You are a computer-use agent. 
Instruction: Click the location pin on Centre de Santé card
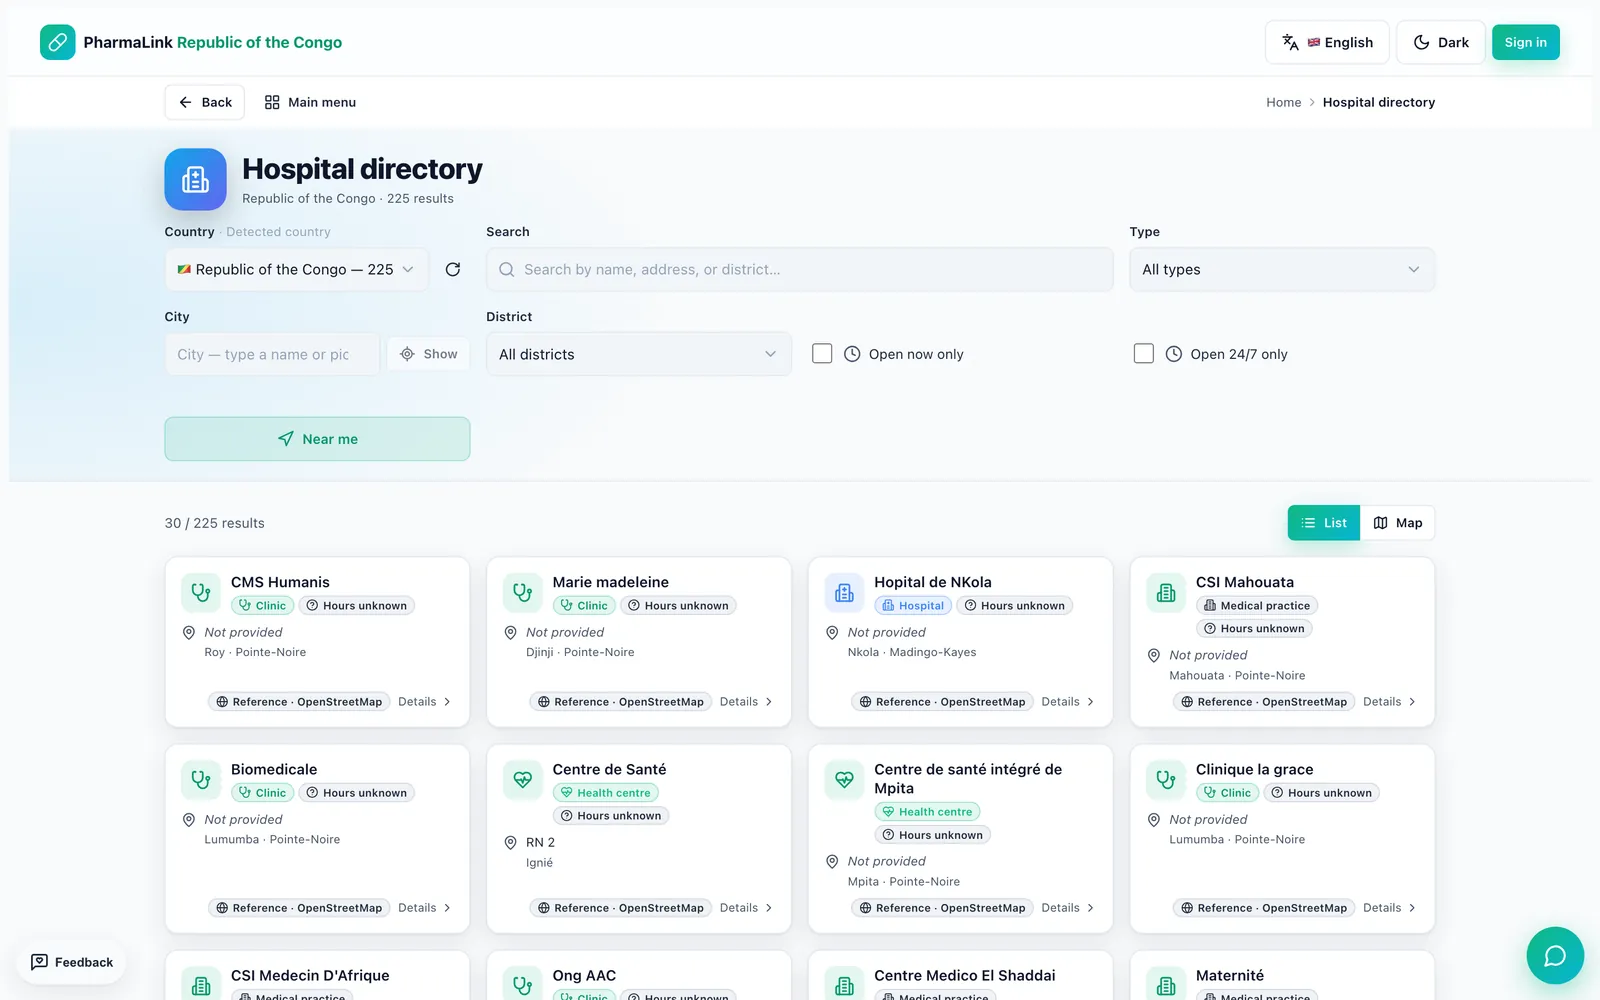510,842
